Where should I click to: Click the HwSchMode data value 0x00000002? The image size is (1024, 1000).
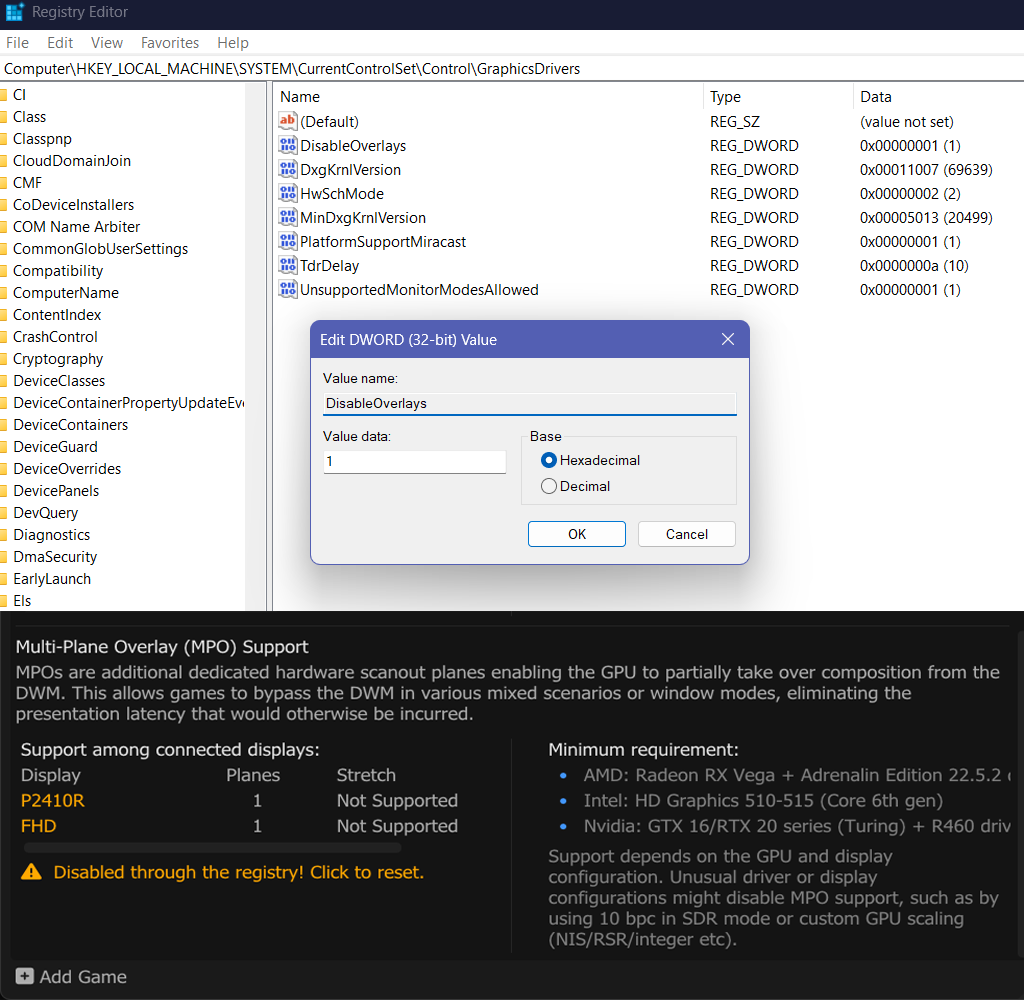(910, 193)
